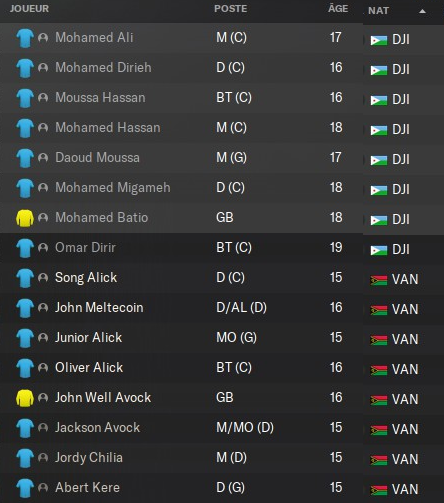
Task: Sort by the POSTE column header
Action: point(231,8)
